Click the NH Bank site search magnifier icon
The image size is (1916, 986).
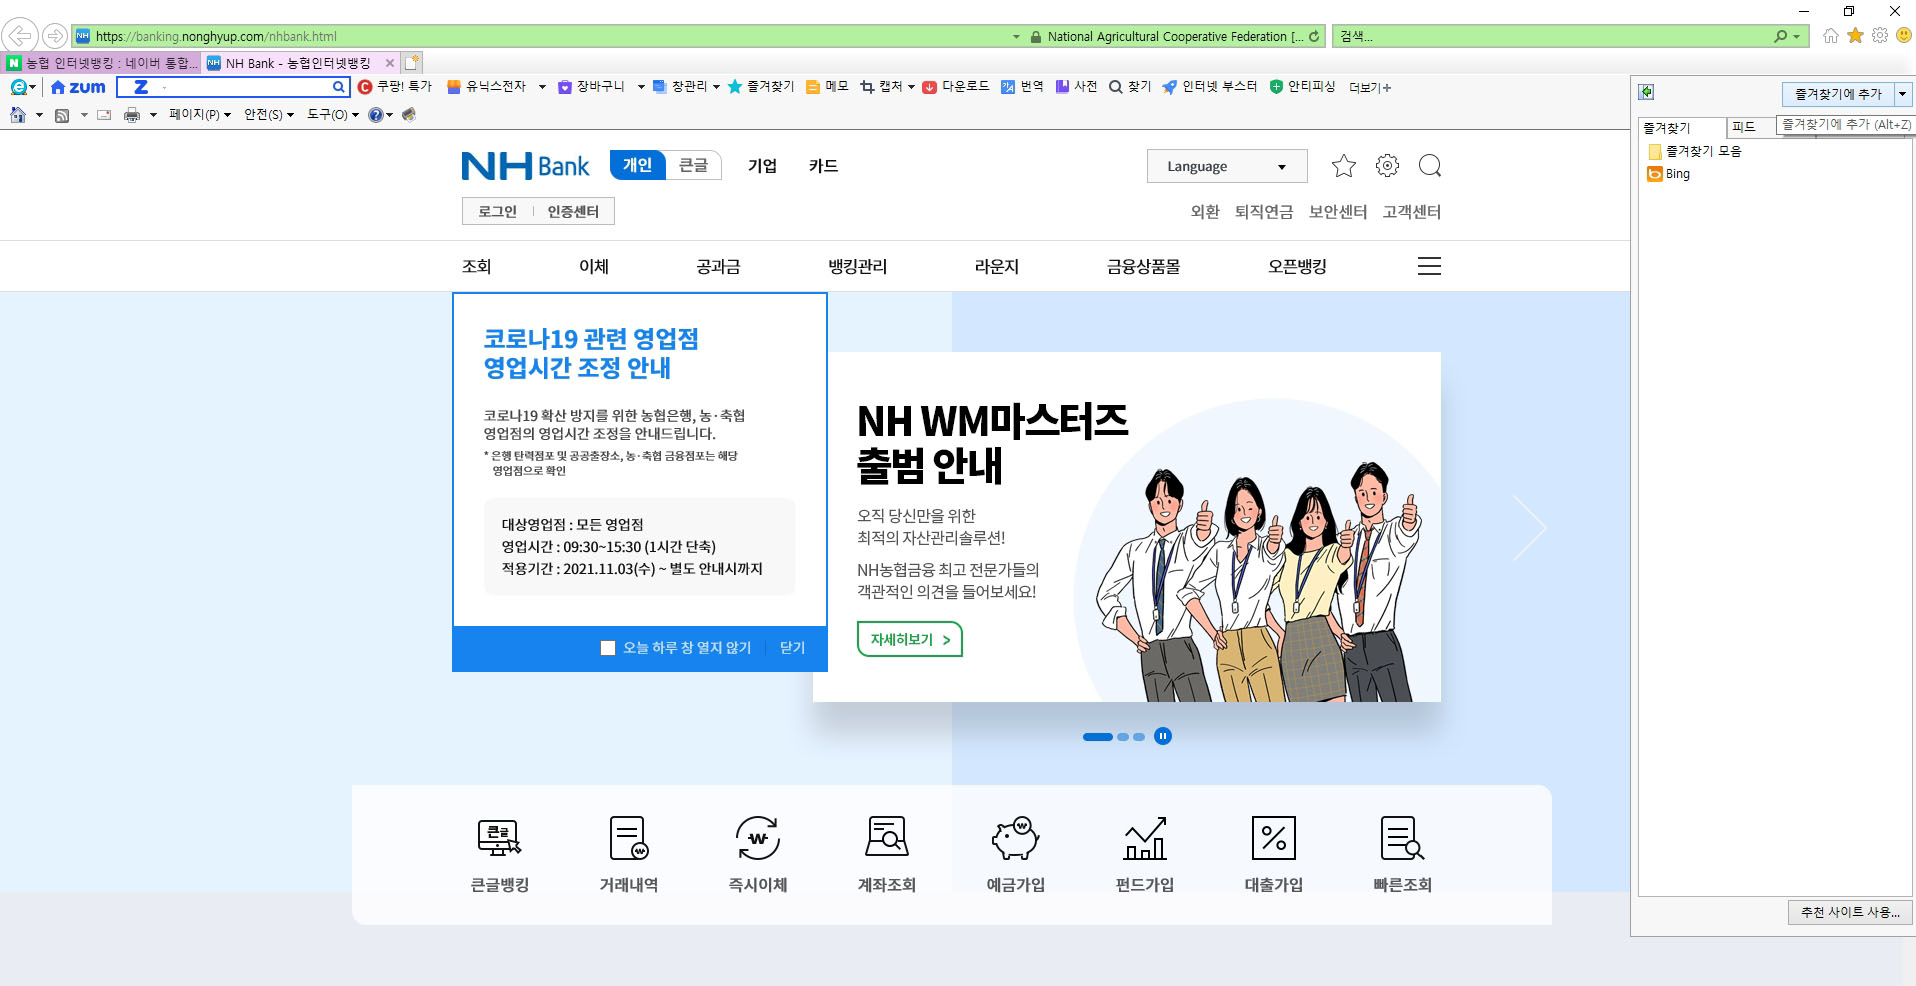1430,166
